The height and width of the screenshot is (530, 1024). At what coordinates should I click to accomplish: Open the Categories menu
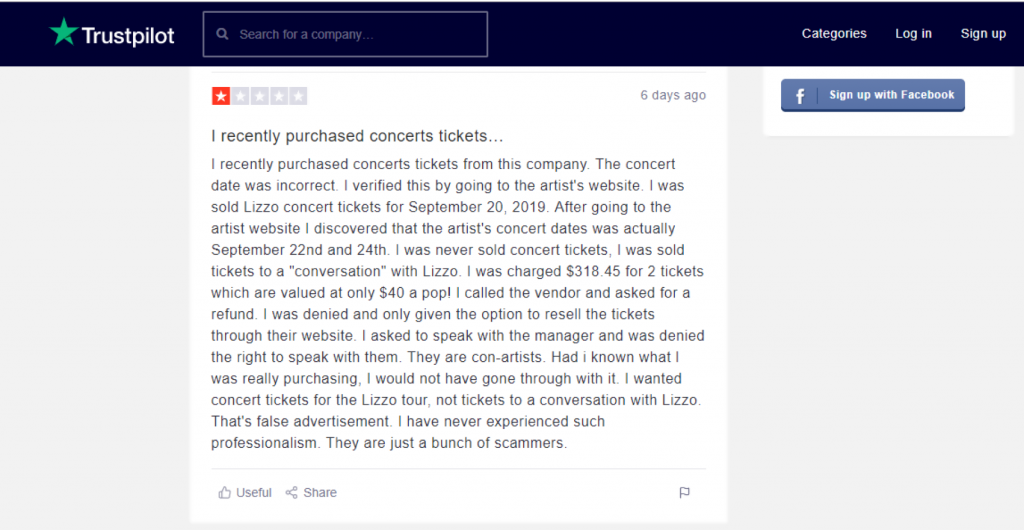pyautogui.click(x=834, y=34)
